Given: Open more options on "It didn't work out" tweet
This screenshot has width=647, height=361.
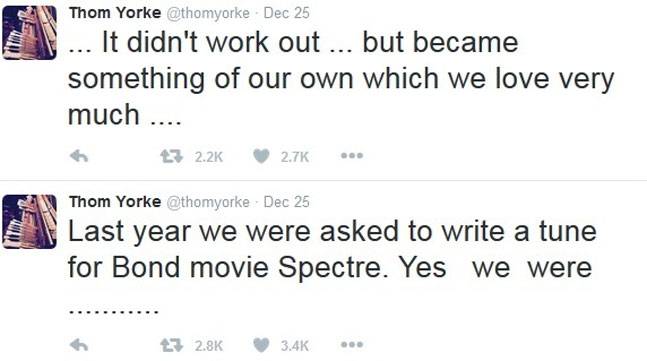Looking at the screenshot, I should coord(352,156).
